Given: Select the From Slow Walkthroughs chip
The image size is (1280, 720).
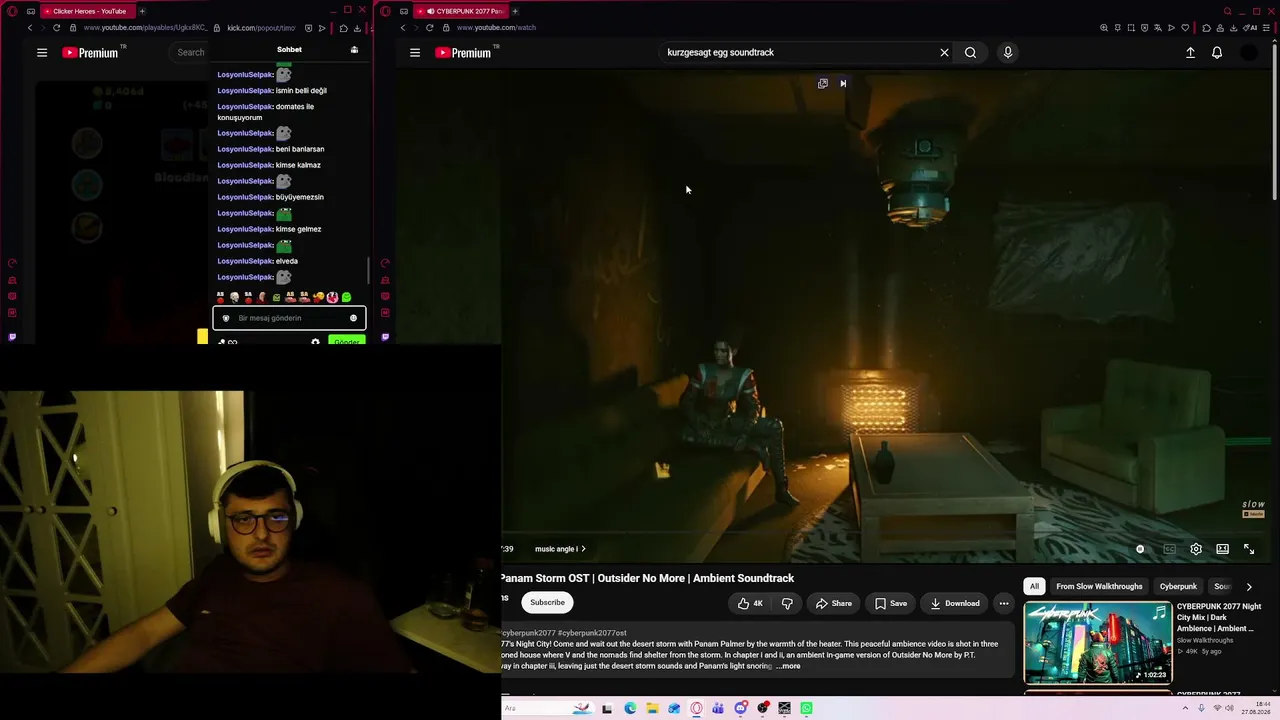Looking at the screenshot, I should click(1099, 587).
